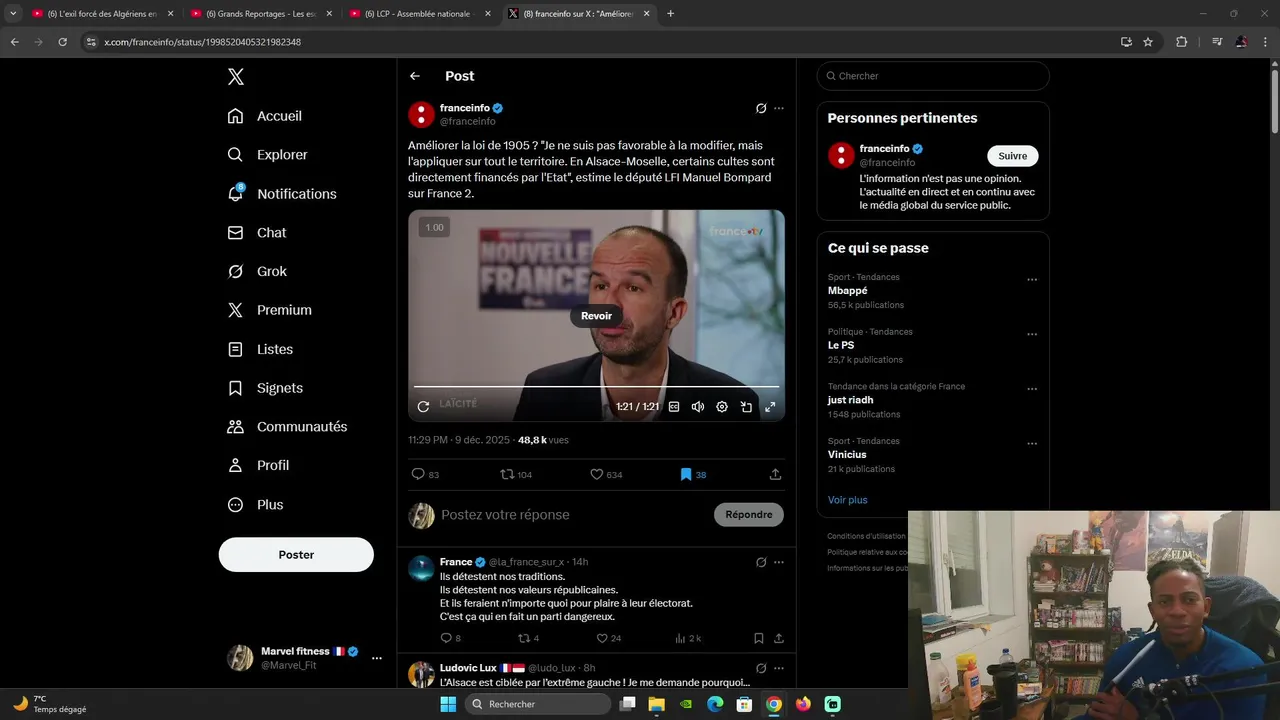Click taskbar Rechercher search box
This screenshot has height=720, width=1280.
(539, 704)
